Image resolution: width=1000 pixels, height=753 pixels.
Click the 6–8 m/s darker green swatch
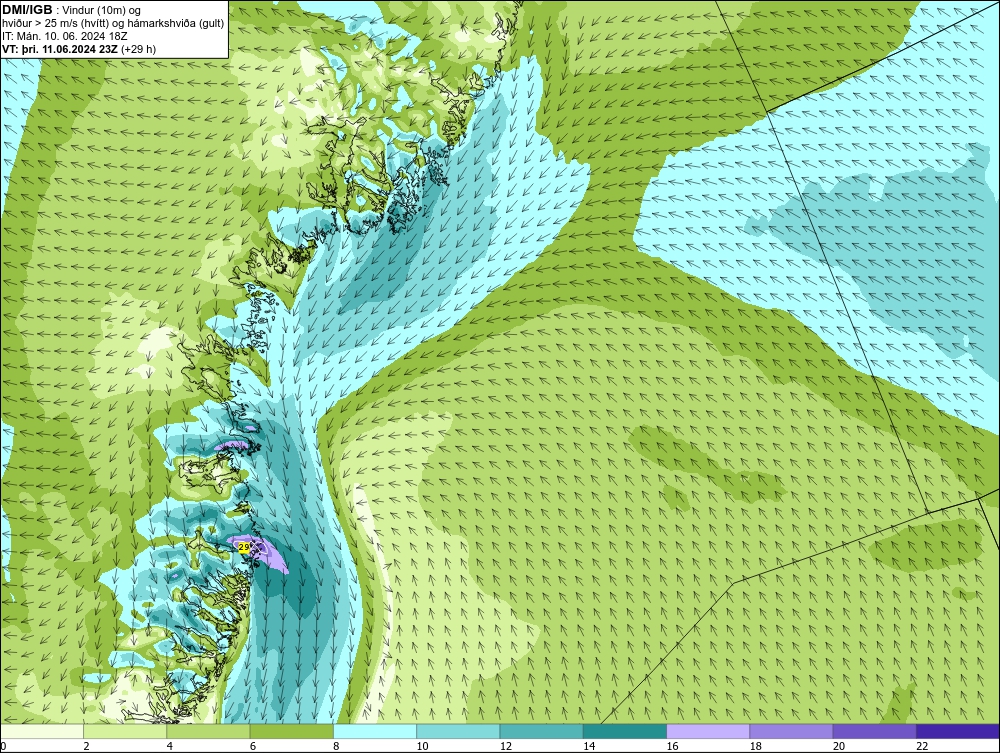pyautogui.click(x=291, y=731)
